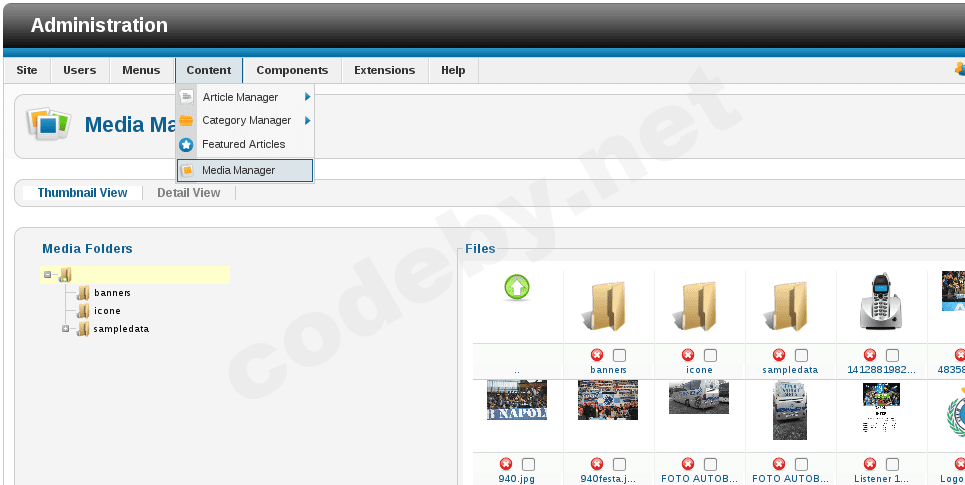The width and height of the screenshot is (965, 485).
Task: Click the Media Manager menu item icon
Action: 187,170
